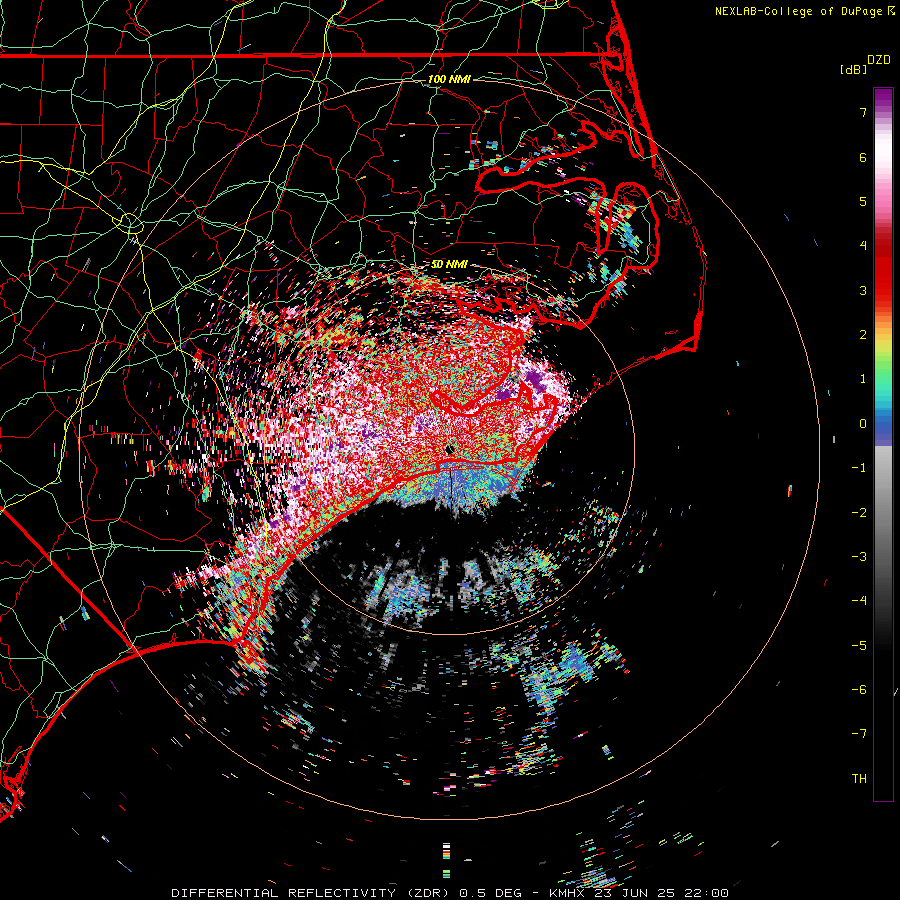Click the black radar site marker at center
900x900 pixels.
450,449
